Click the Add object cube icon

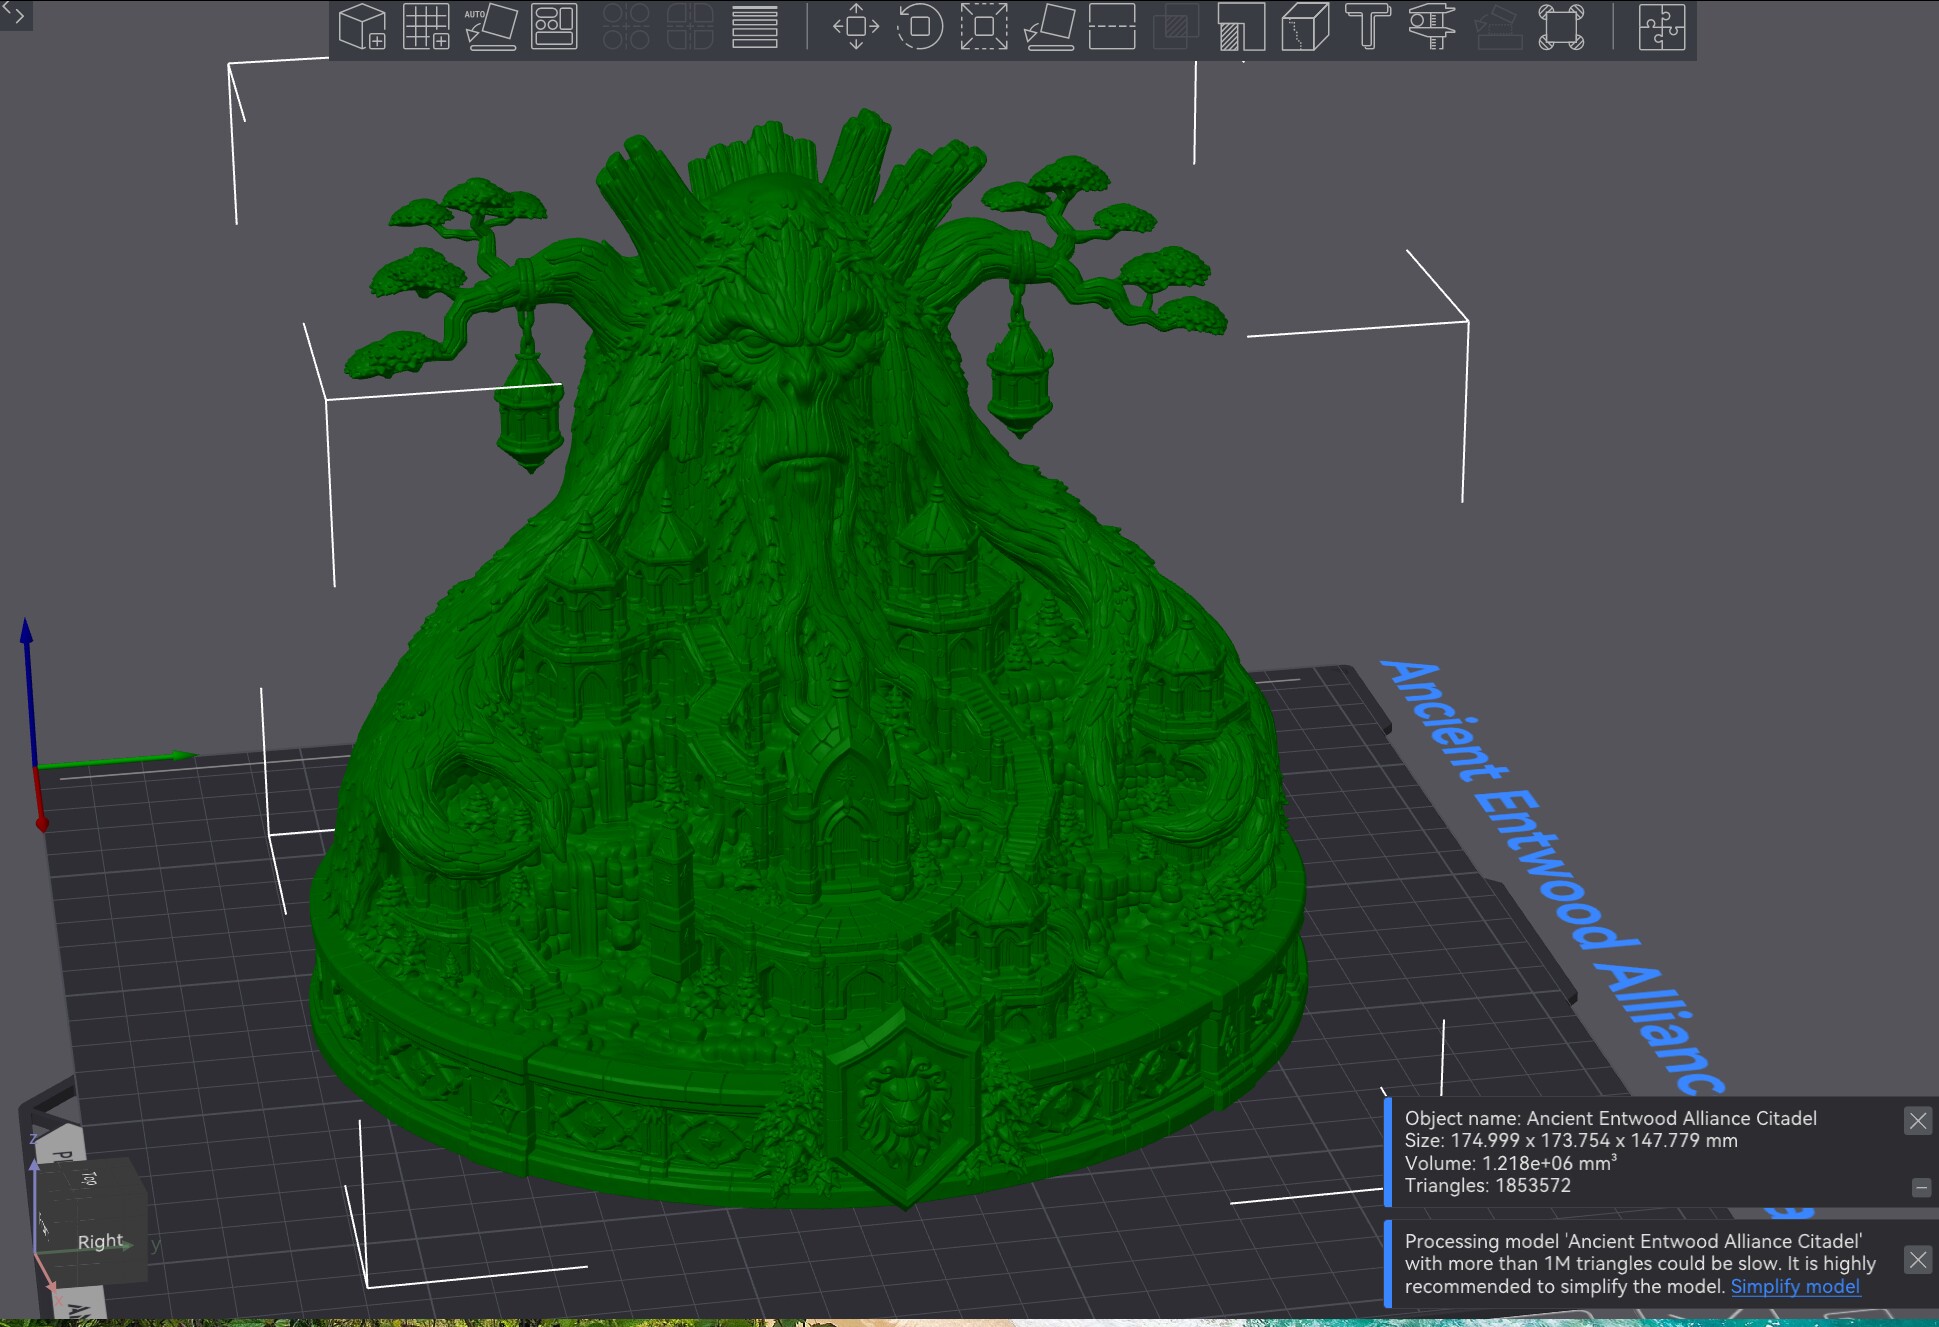362,27
